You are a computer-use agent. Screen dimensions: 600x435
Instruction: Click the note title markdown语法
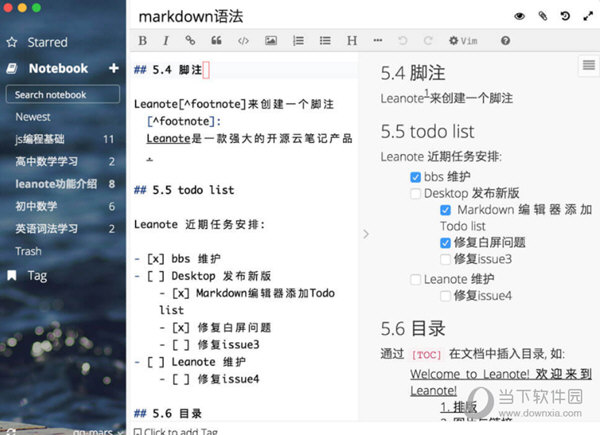point(191,16)
